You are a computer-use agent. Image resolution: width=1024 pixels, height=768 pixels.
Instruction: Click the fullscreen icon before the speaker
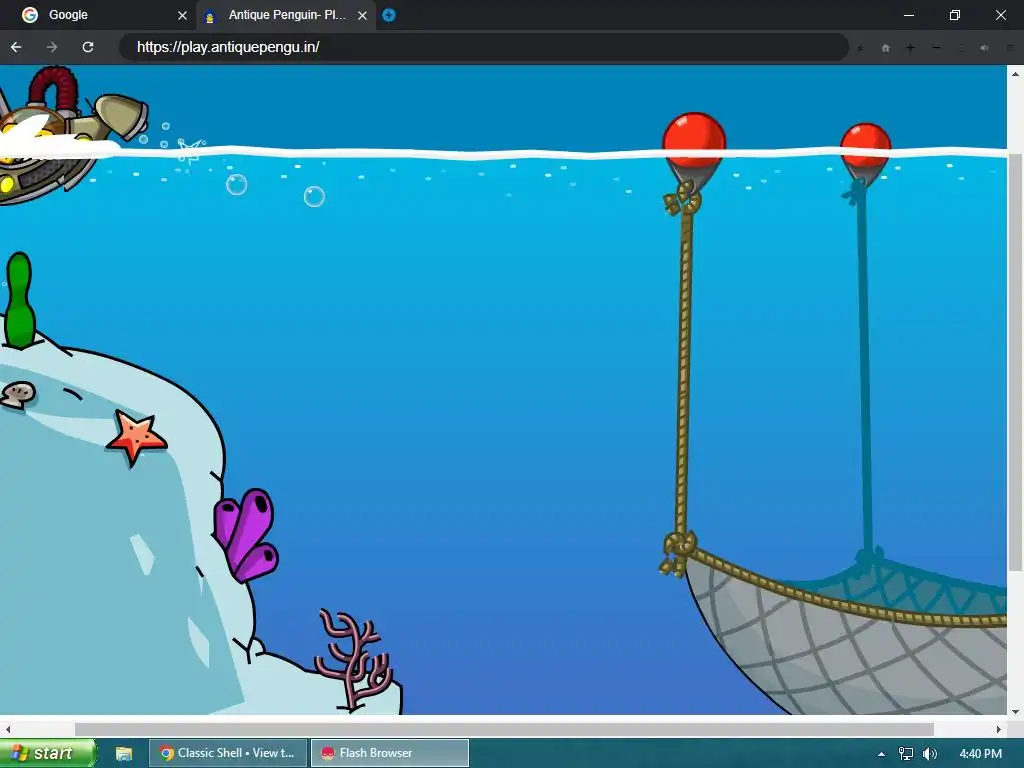[960, 48]
